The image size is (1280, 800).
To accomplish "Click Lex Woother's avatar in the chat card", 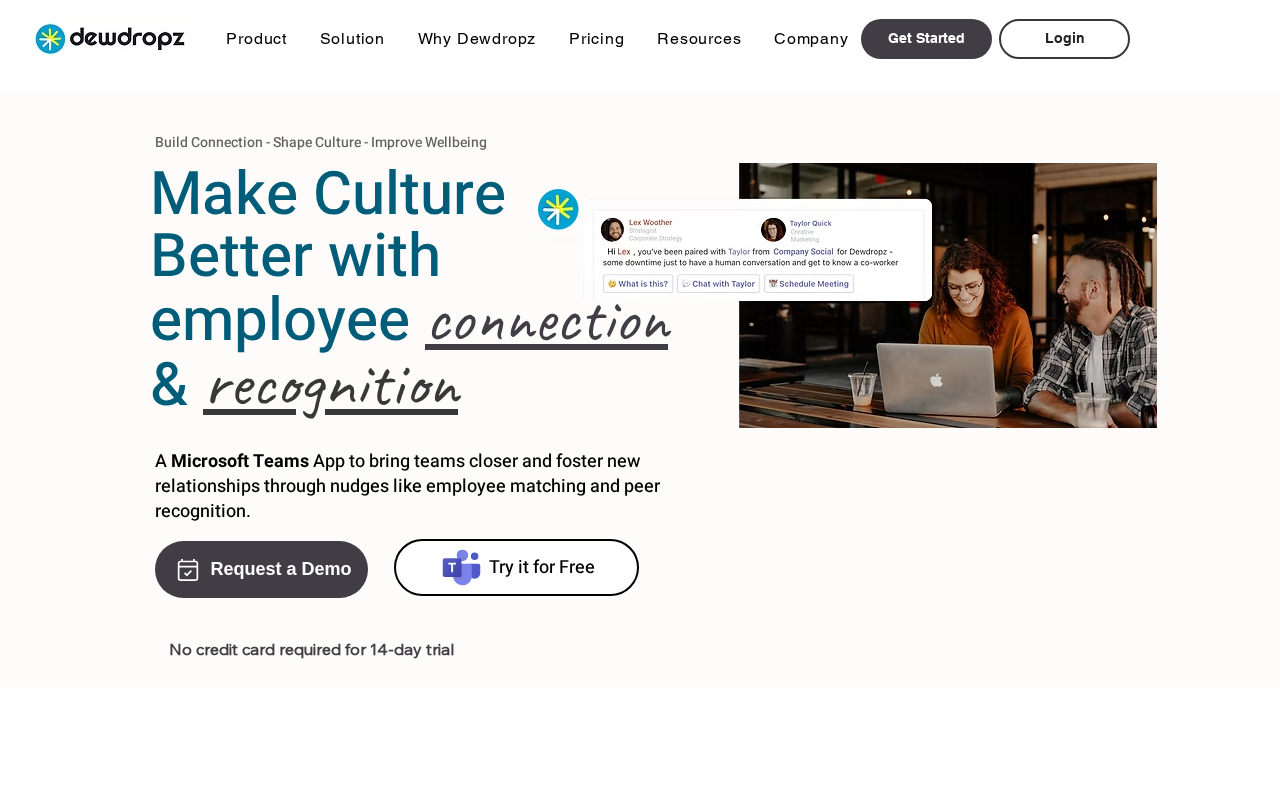I will coord(612,230).
